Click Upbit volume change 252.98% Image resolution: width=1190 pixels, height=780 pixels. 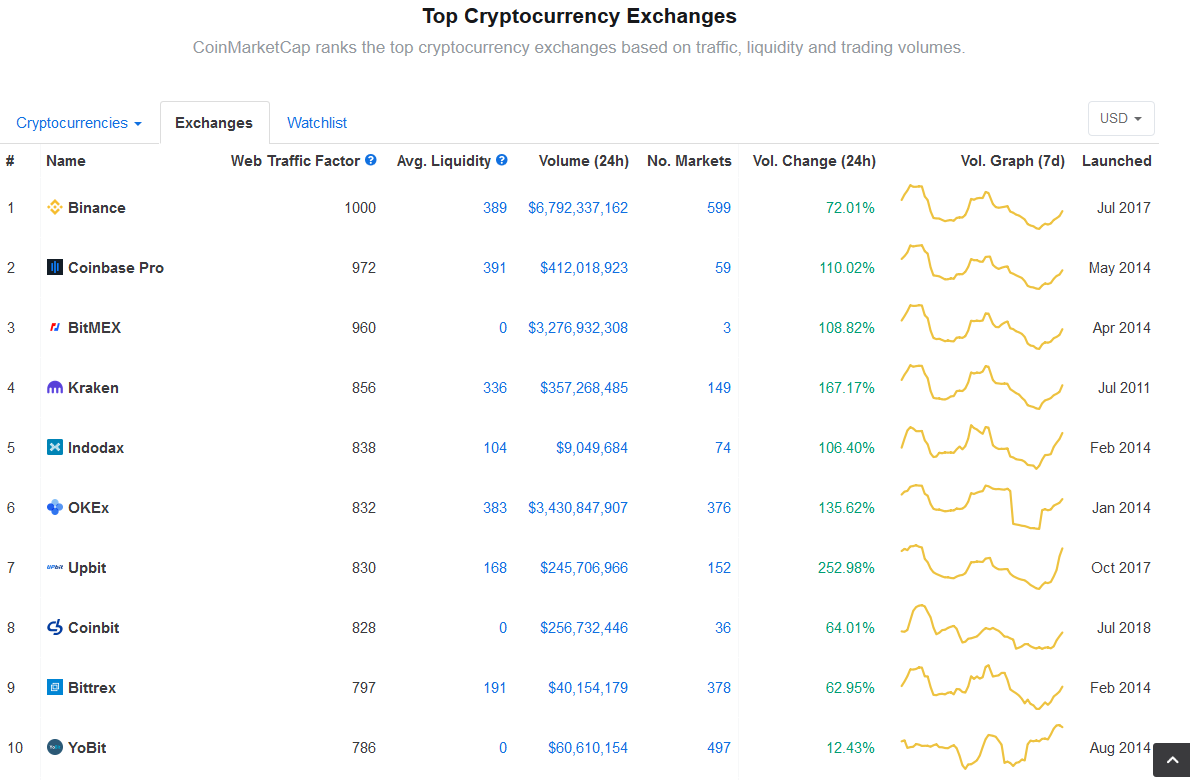pyautogui.click(x=846, y=568)
